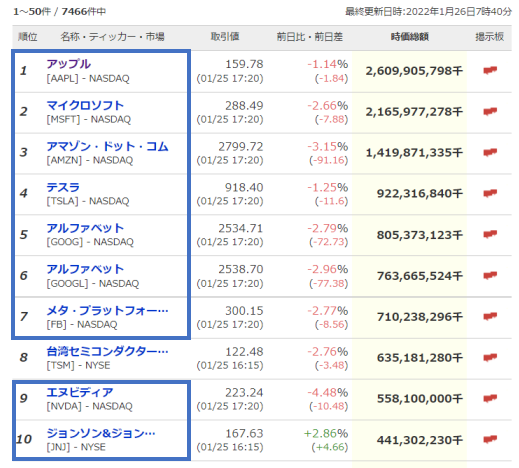Open the message board icon for Microsoft
This screenshot has height=468, width=519.
coord(490,111)
